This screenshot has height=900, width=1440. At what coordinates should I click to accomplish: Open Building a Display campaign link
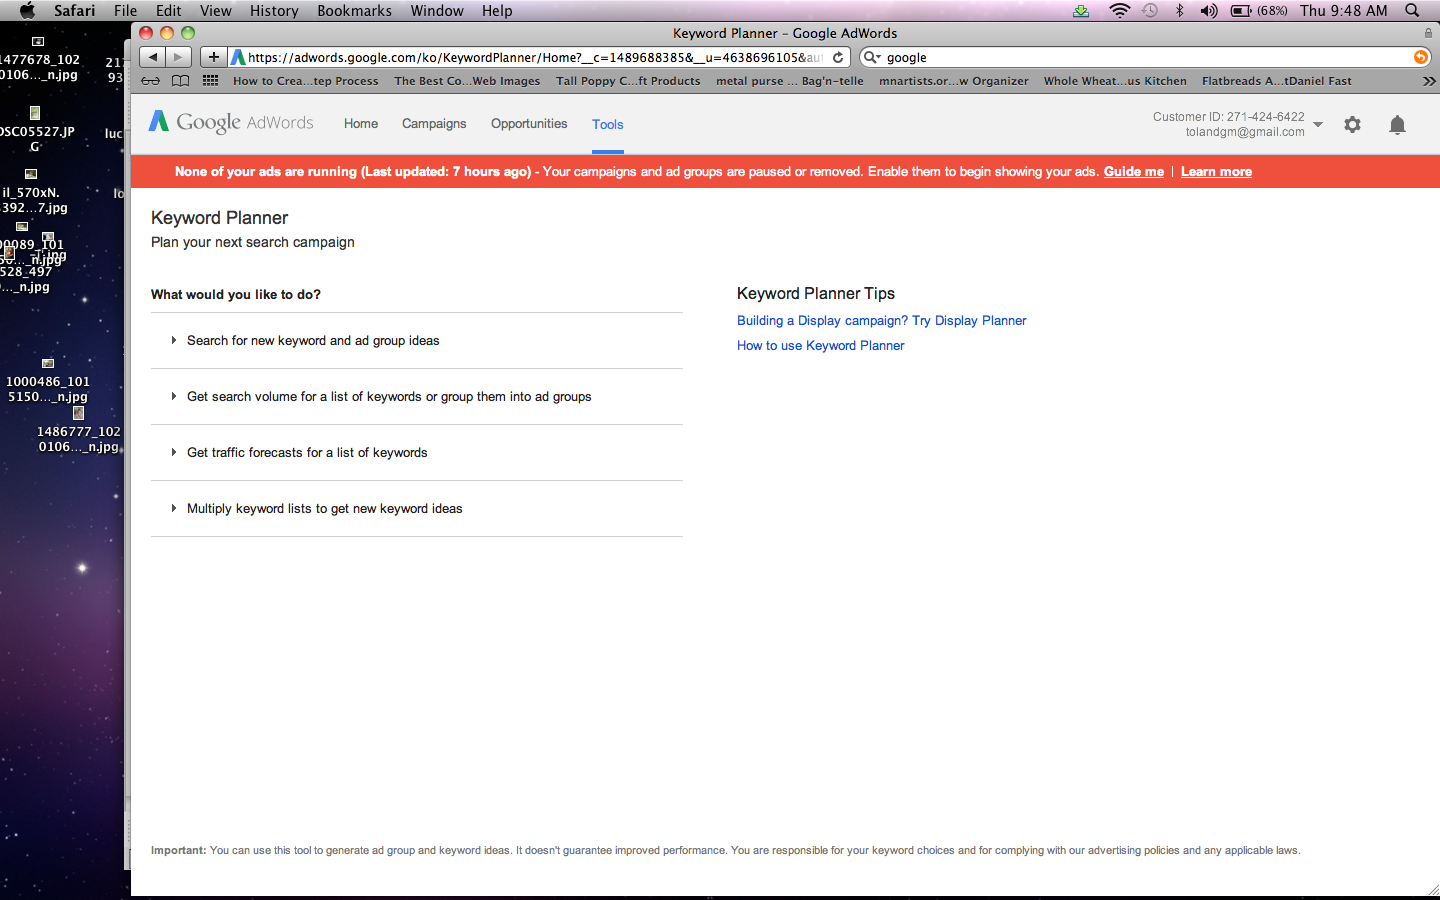(x=882, y=321)
